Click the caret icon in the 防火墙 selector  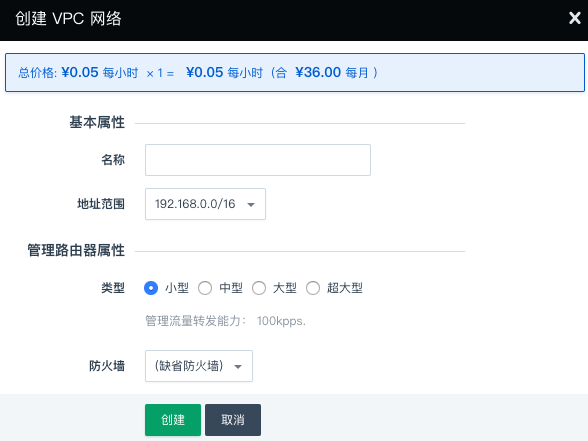tap(238, 367)
